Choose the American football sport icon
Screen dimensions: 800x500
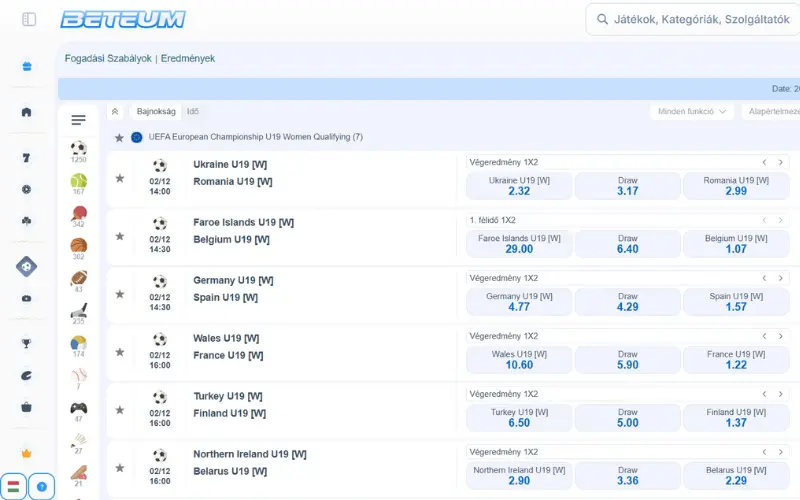tap(78, 279)
